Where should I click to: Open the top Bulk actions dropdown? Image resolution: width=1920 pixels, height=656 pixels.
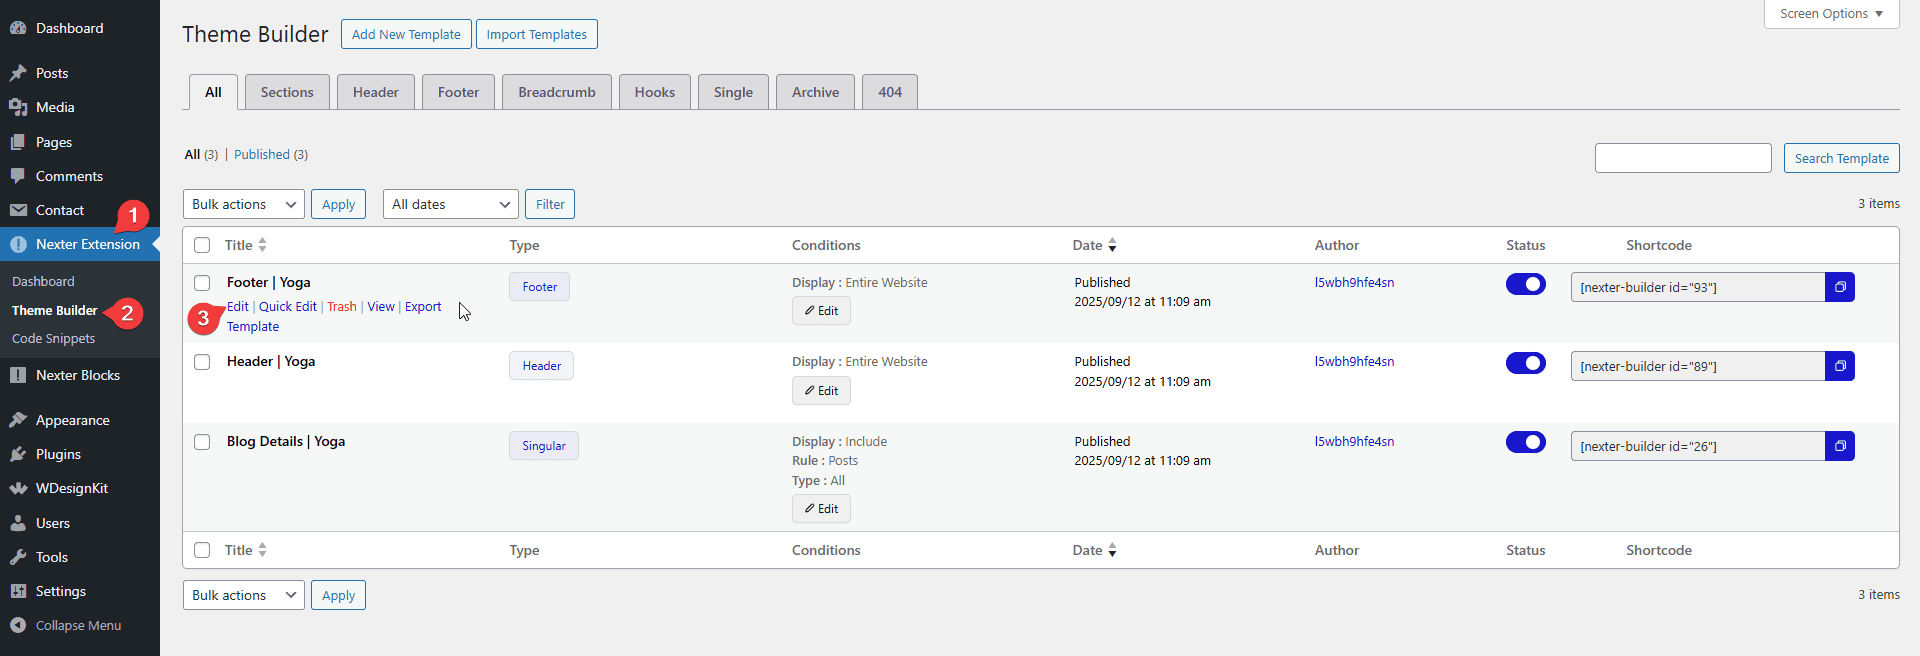coord(243,204)
